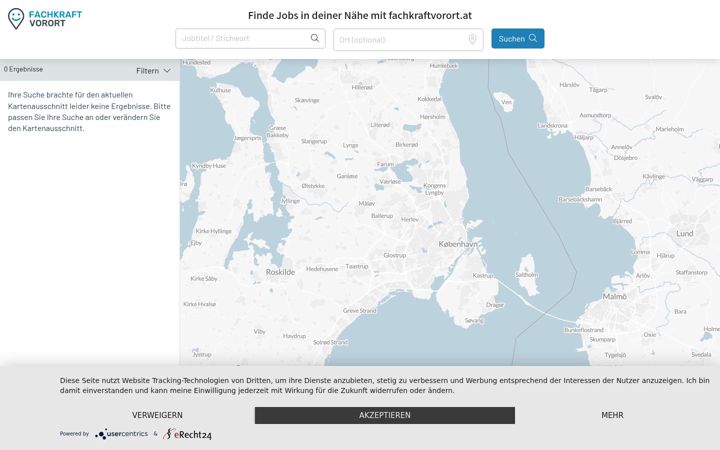Click the Kävlinge label on map
This screenshot has height=450, width=720.
[x=653, y=176]
